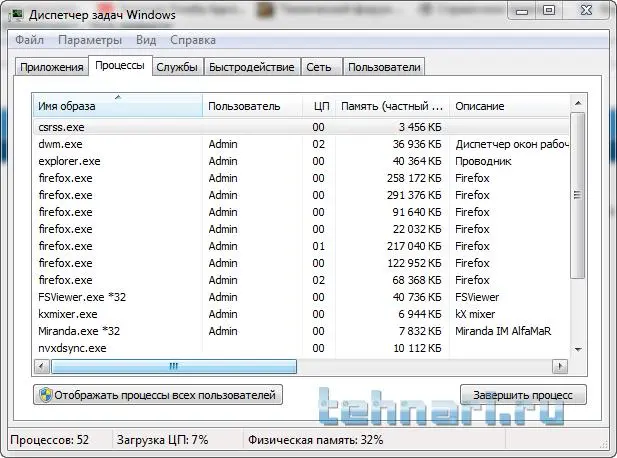617x458 pixels.
Task: Sort by Пользователь column header
Action: (x=252, y=106)
